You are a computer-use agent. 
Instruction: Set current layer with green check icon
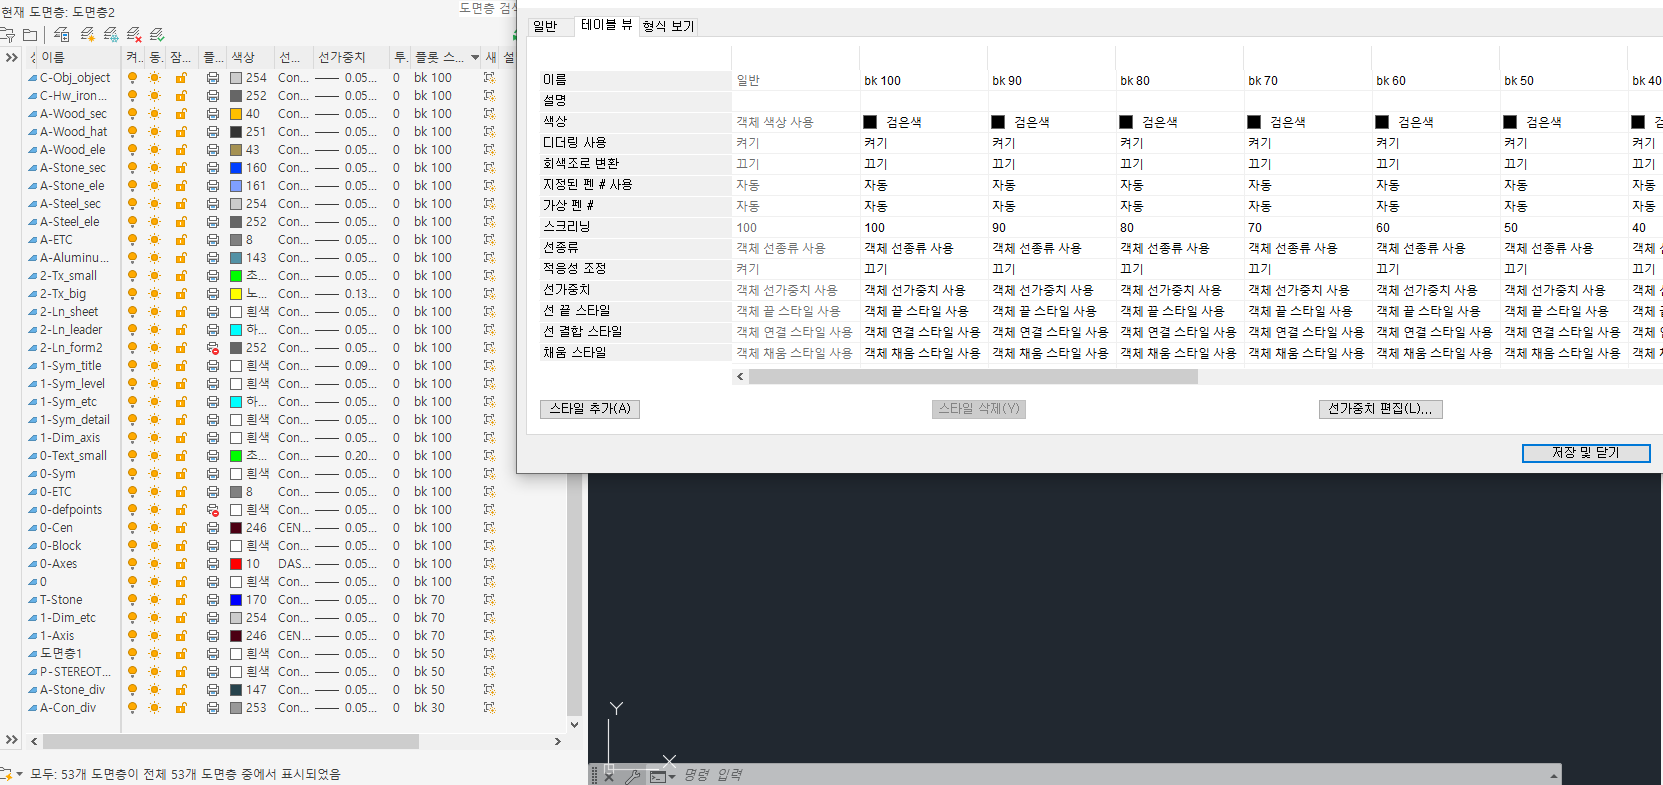pyautogui.click(x=157, y=35)
